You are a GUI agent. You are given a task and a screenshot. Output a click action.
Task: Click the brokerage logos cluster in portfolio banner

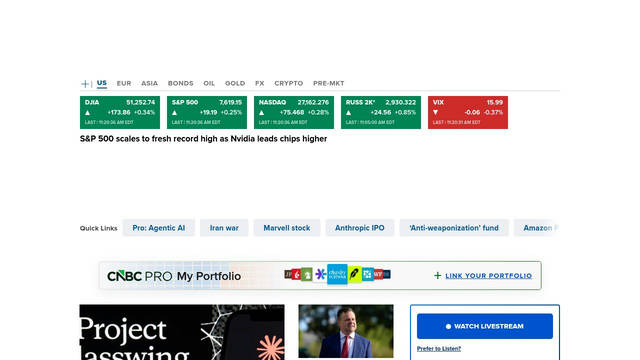(338, 274)
